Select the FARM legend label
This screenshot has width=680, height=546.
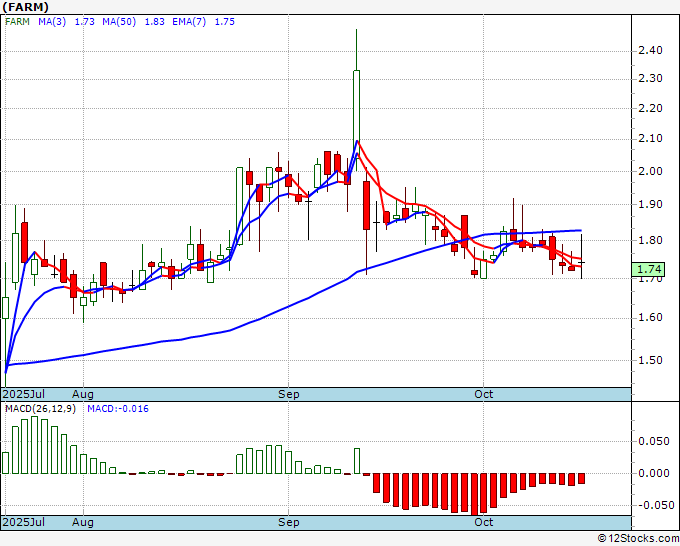point(17,22)
